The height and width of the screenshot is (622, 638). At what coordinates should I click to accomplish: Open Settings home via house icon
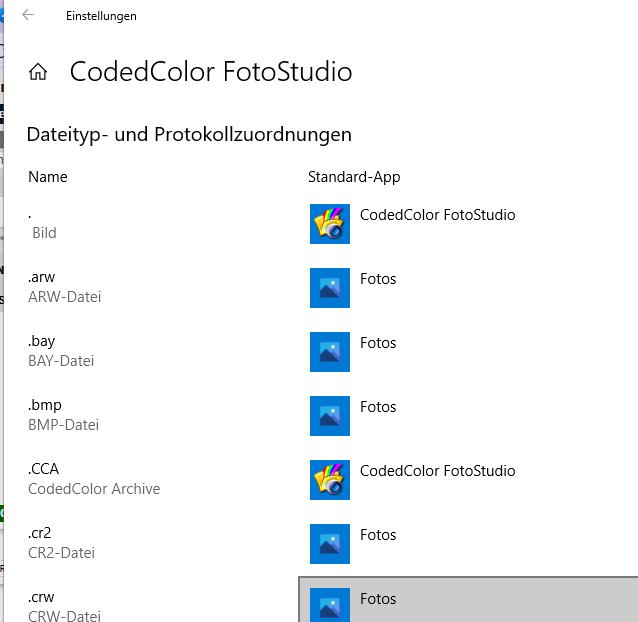(x=38, y=72)
